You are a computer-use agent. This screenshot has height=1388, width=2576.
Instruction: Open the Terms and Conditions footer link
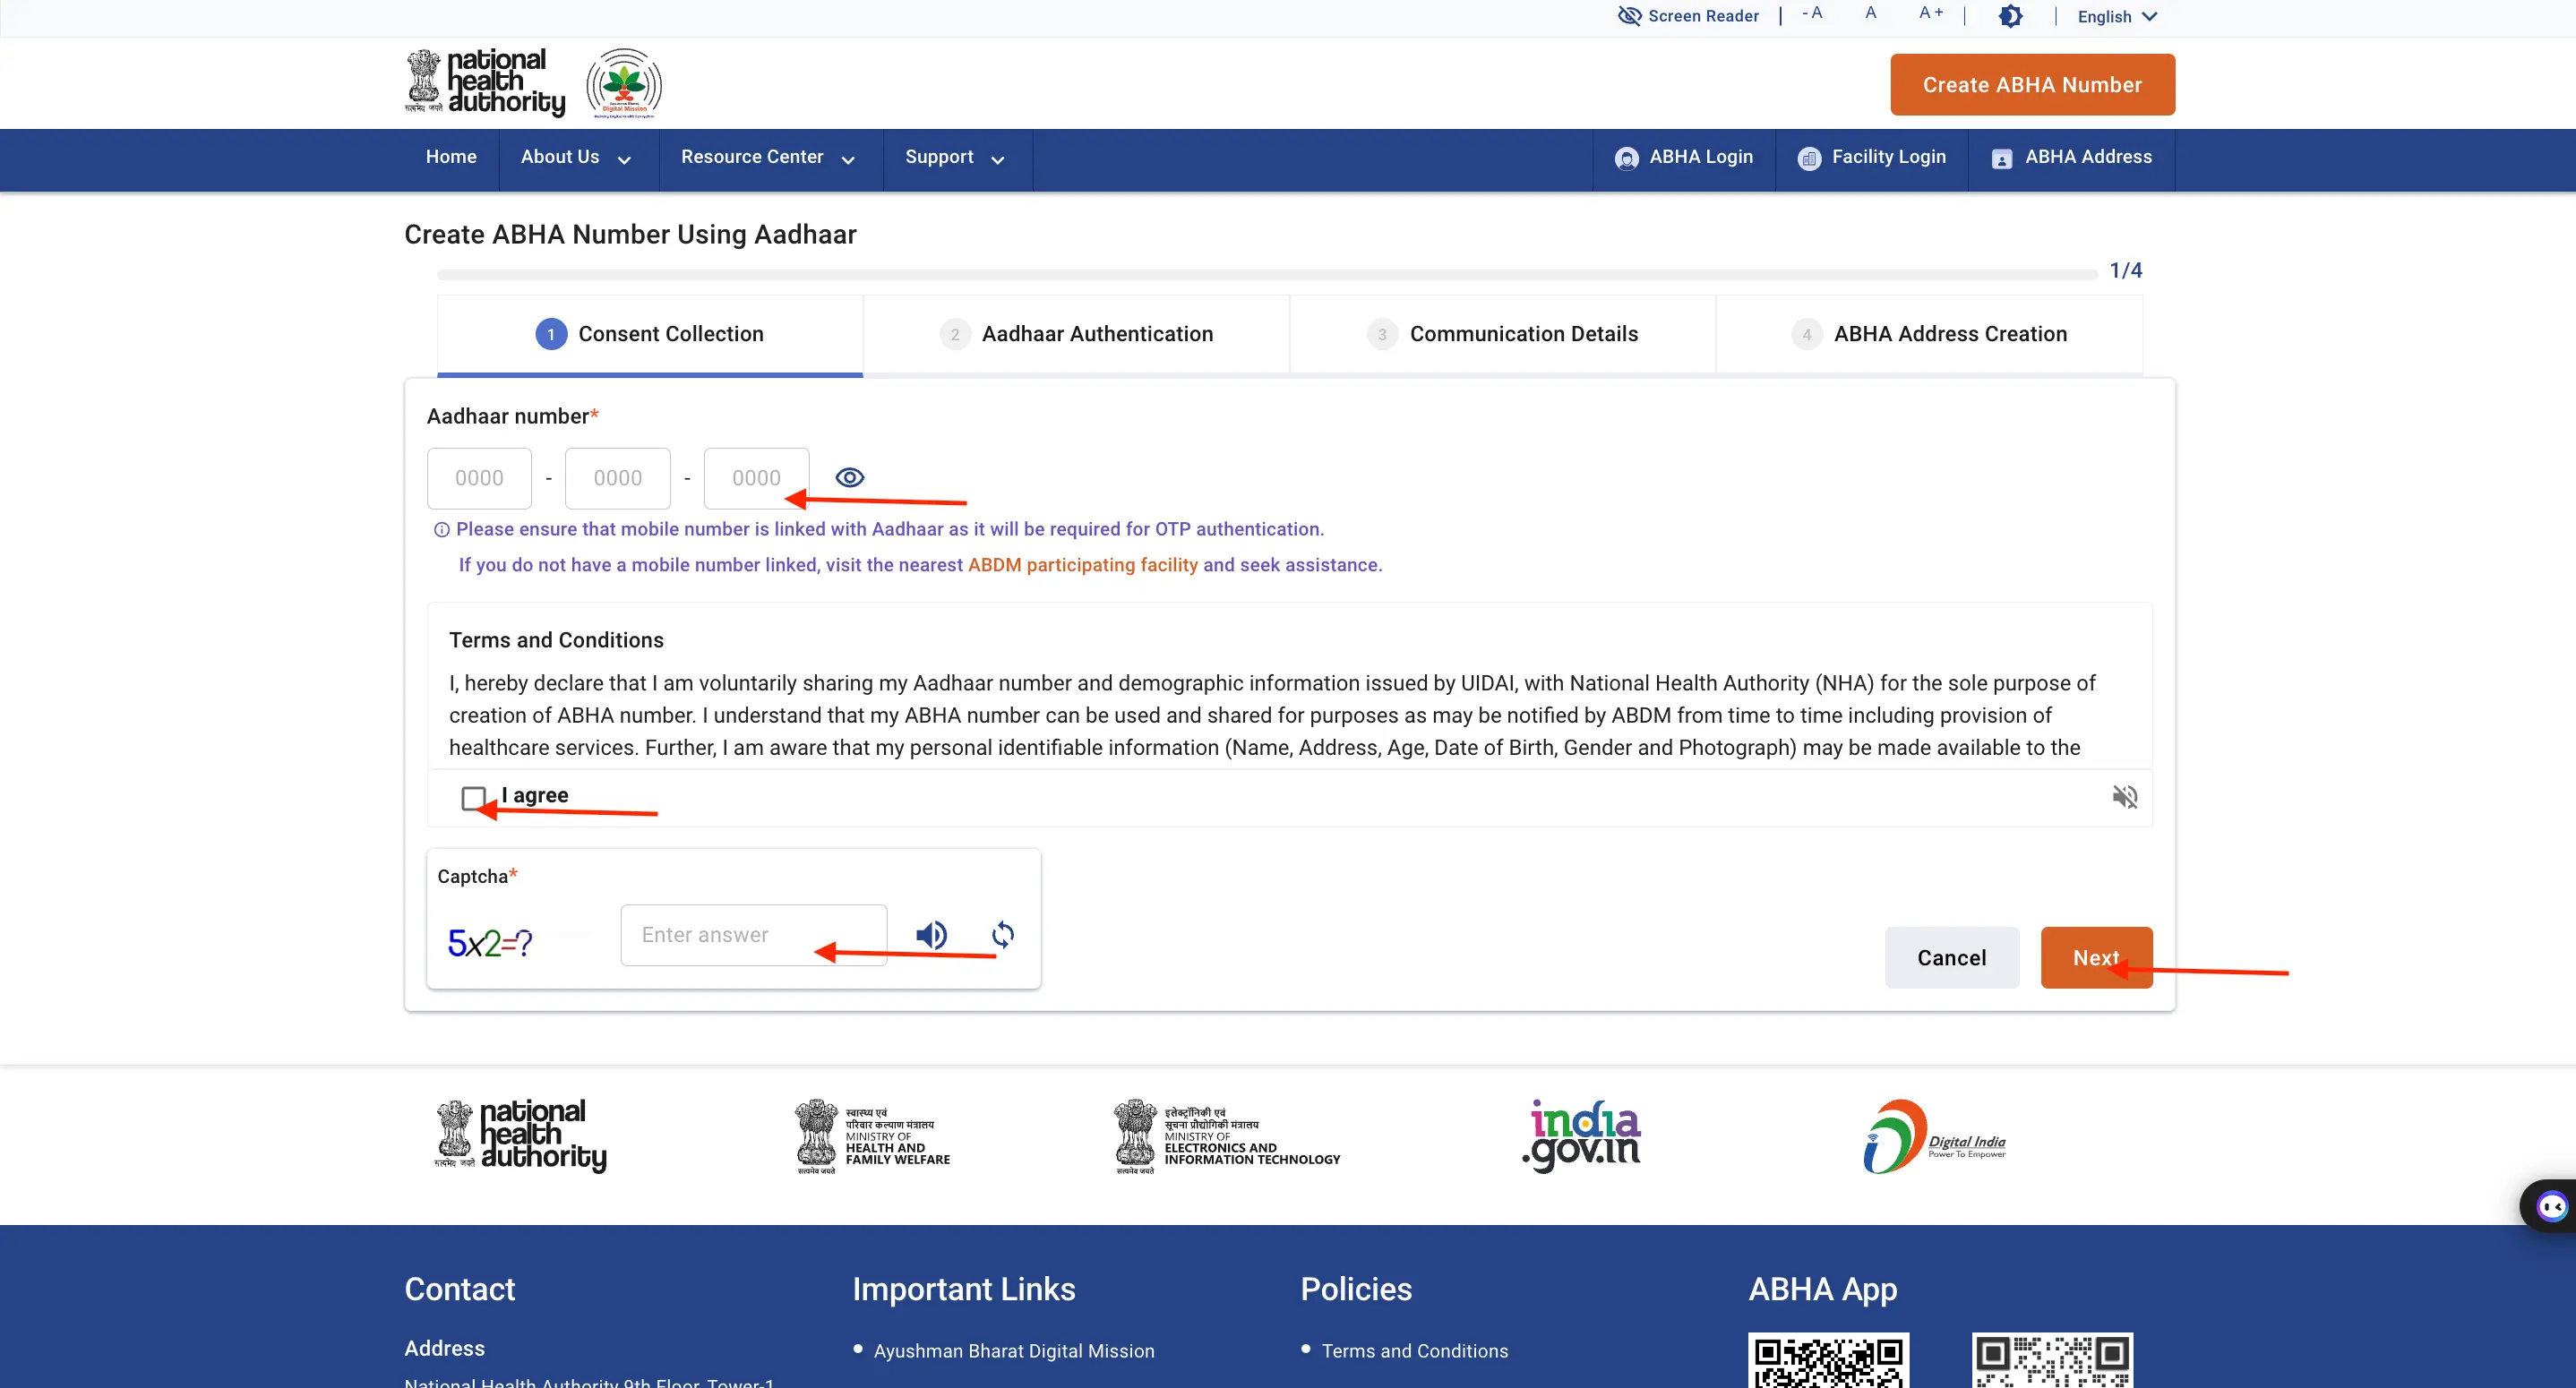pos(1415,1351)
